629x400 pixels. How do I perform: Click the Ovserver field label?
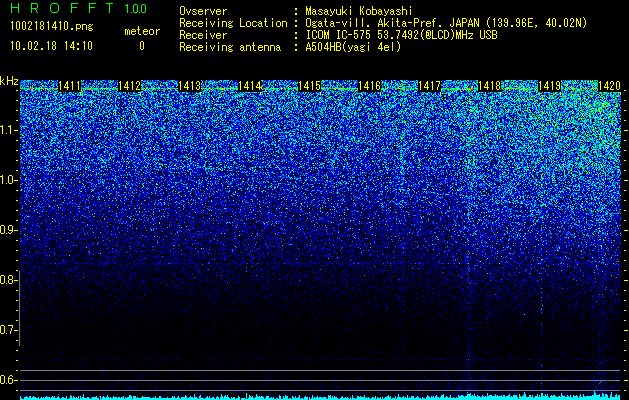pyautogui.click(x=203, y=11)
